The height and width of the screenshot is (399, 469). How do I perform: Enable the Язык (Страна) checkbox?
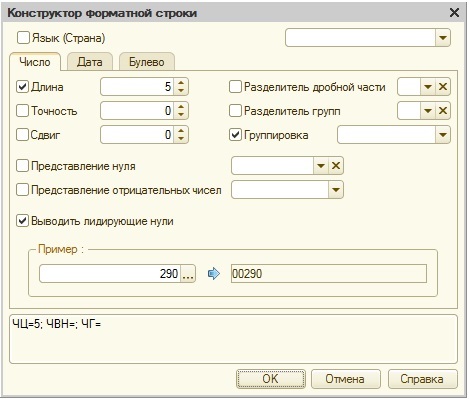click(x=23, y=38)
